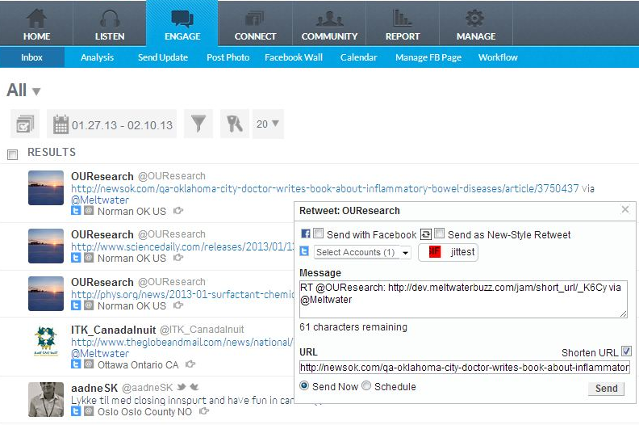Enable Send as New-Style Retweet checkbox
This screenshot has width=640, height=425.
click(439, 233)
